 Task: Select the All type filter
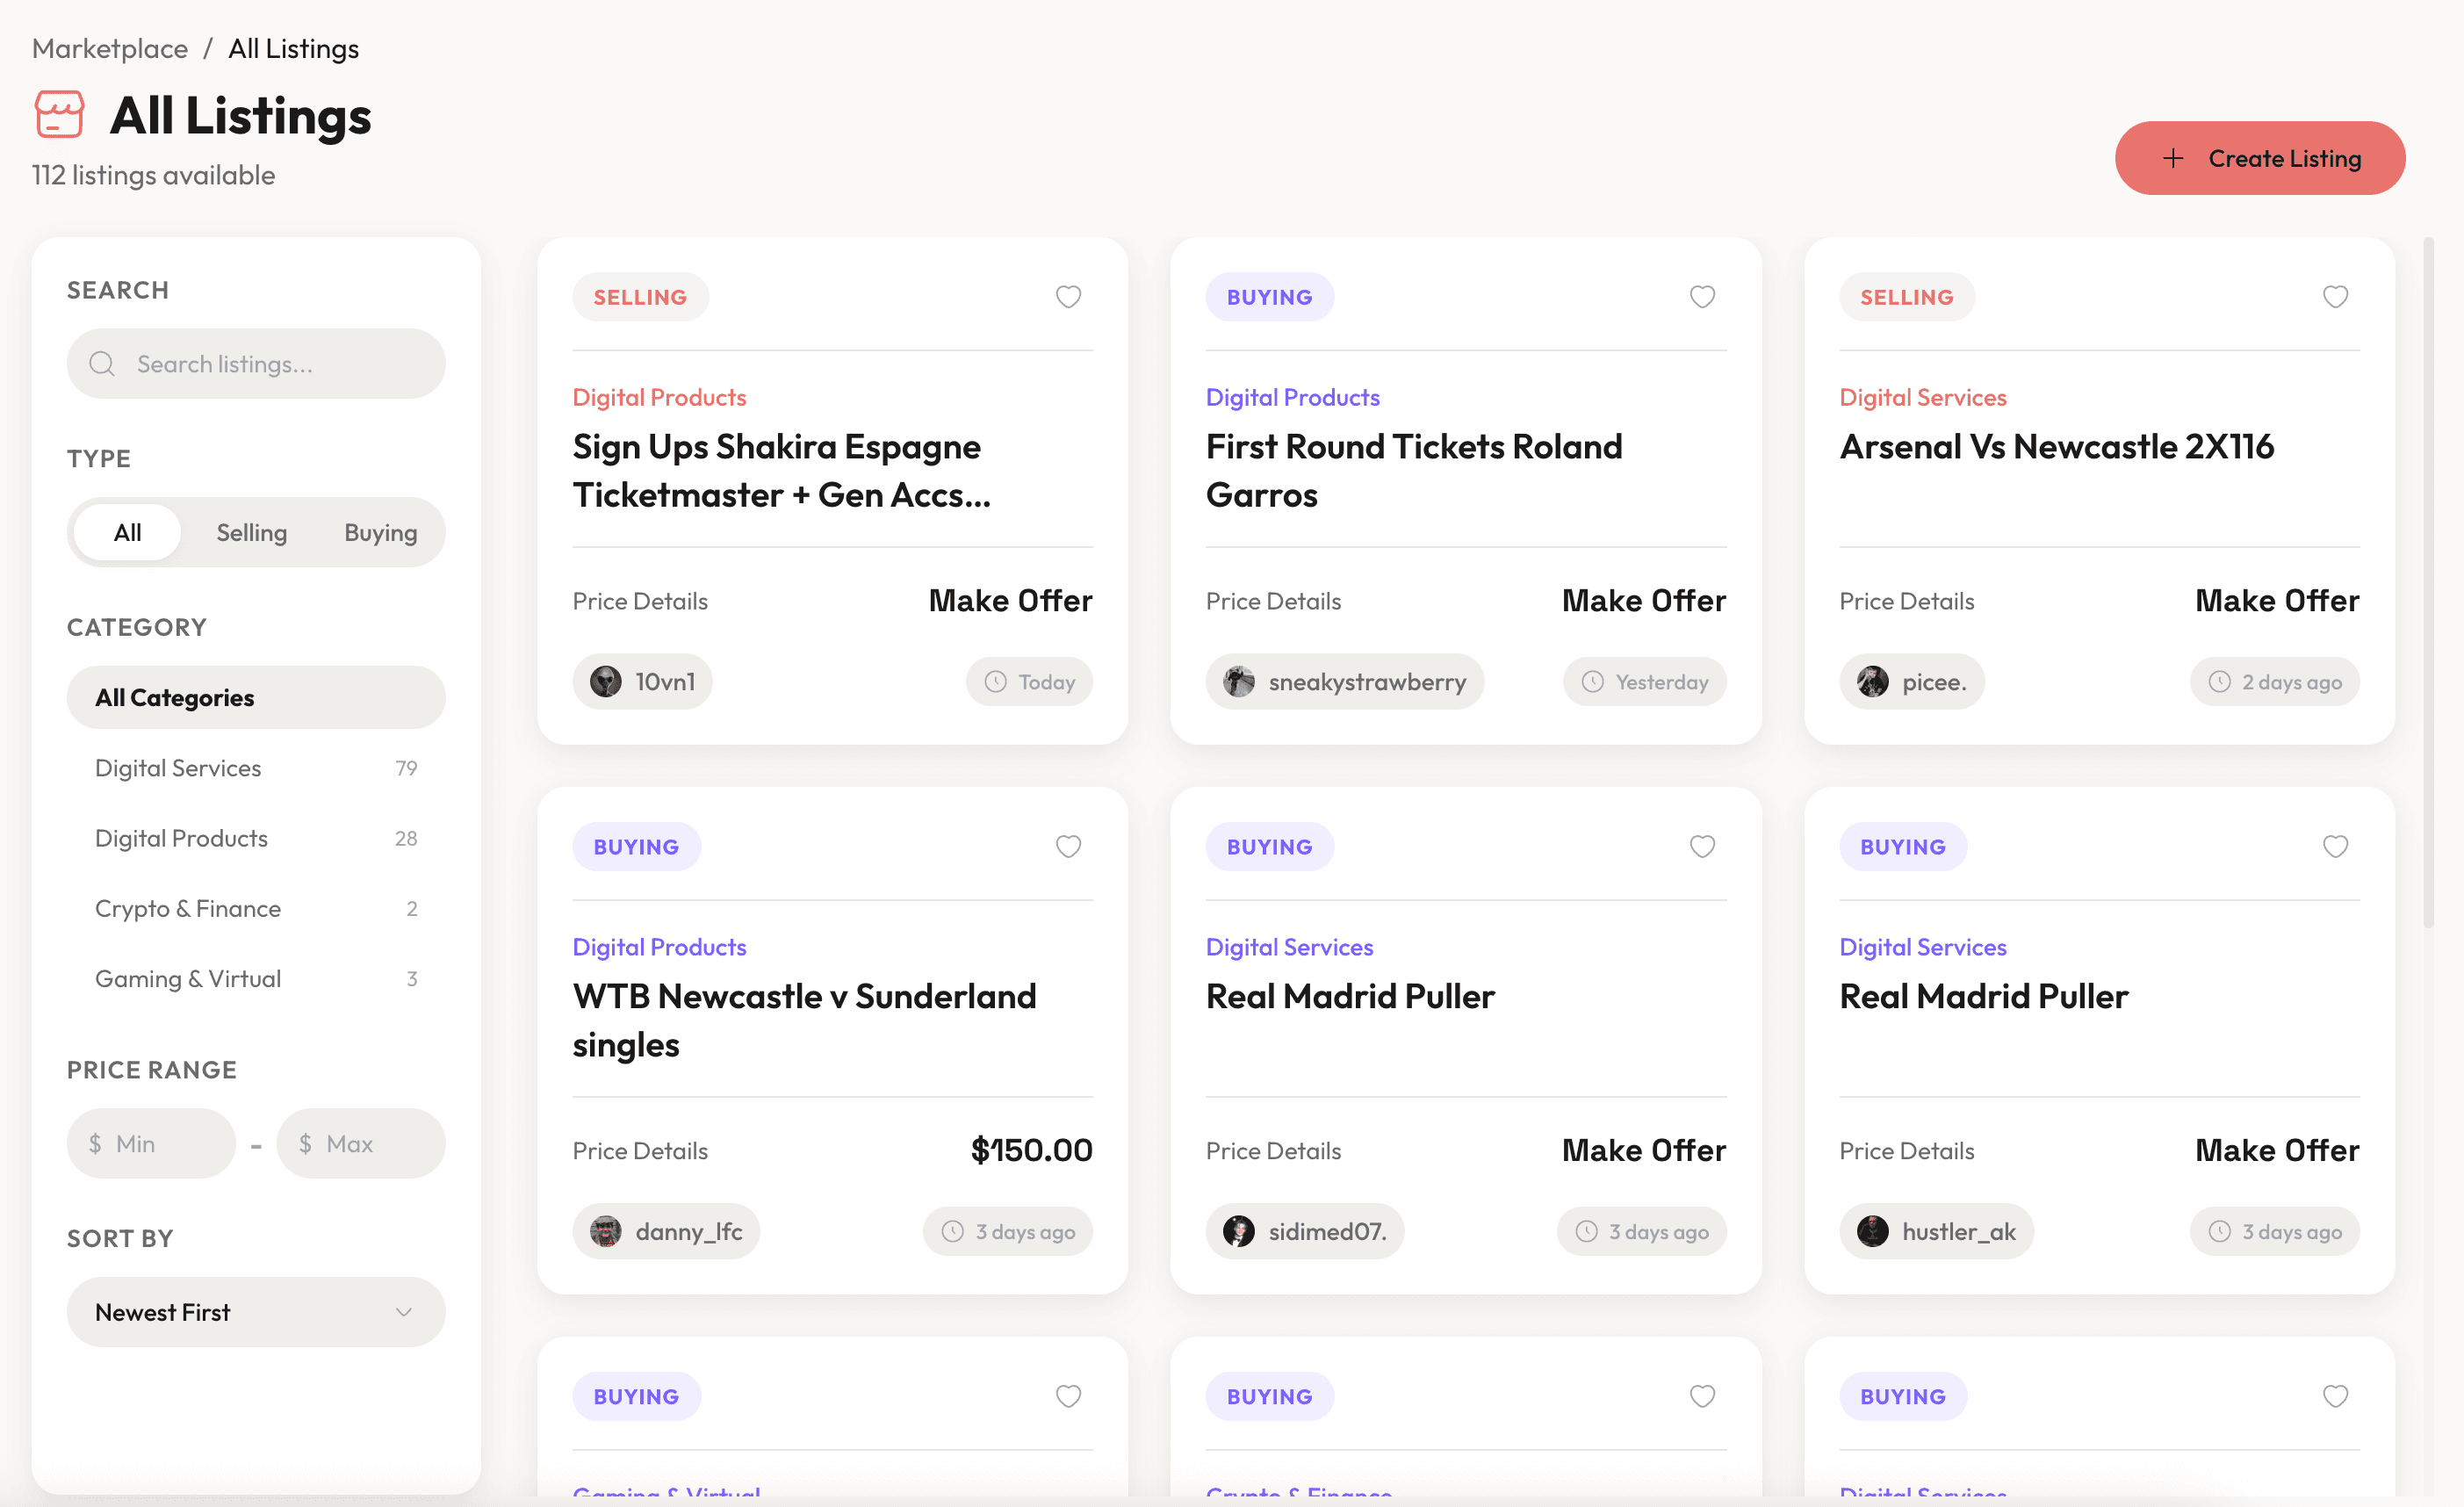(127, 532)
